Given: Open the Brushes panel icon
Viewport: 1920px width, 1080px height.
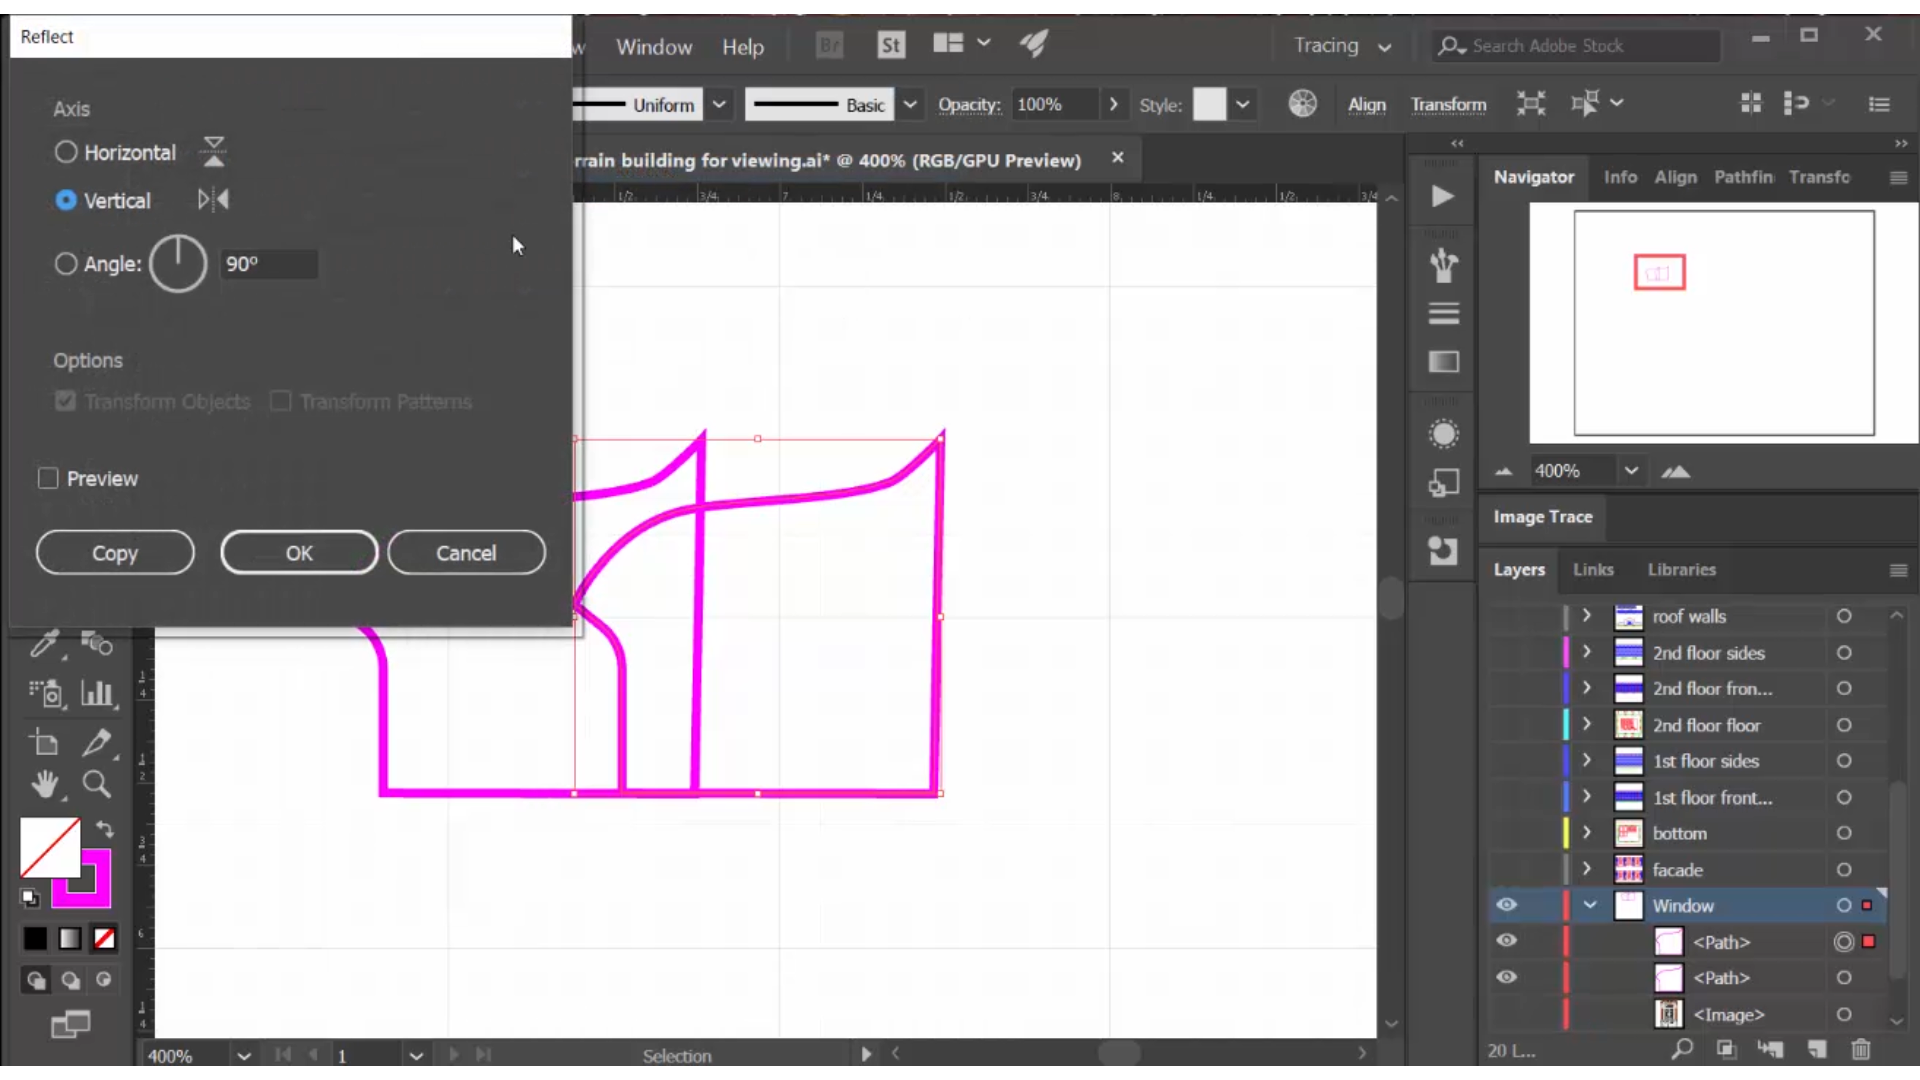Looking at the screenshot, I should pos(1443,266).
